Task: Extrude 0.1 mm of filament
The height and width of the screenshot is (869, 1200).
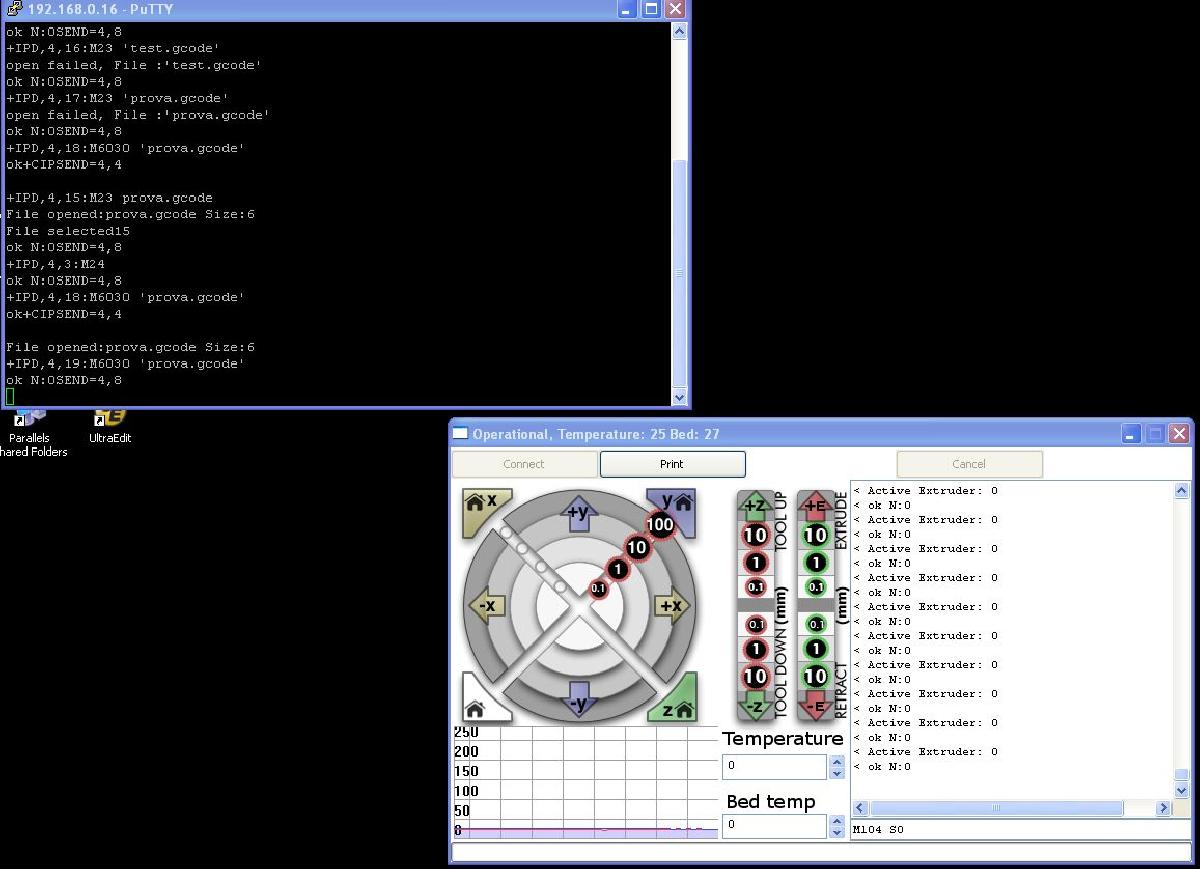Action: (817, 587)
